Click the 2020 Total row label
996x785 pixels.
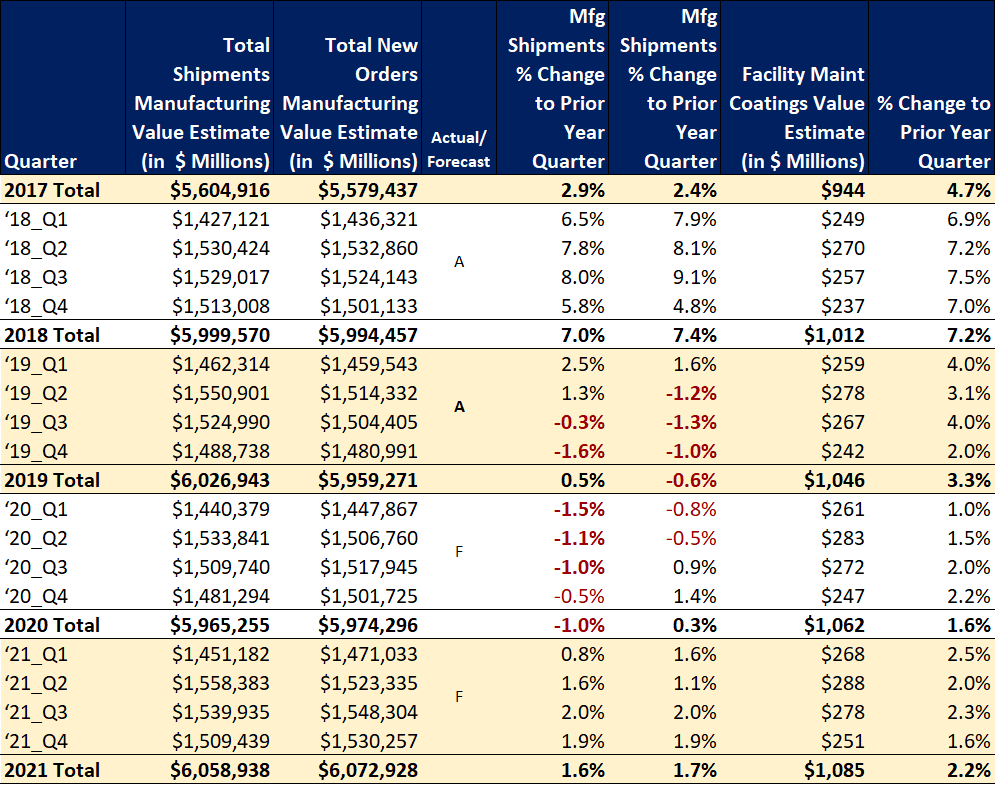click(52, 625)
